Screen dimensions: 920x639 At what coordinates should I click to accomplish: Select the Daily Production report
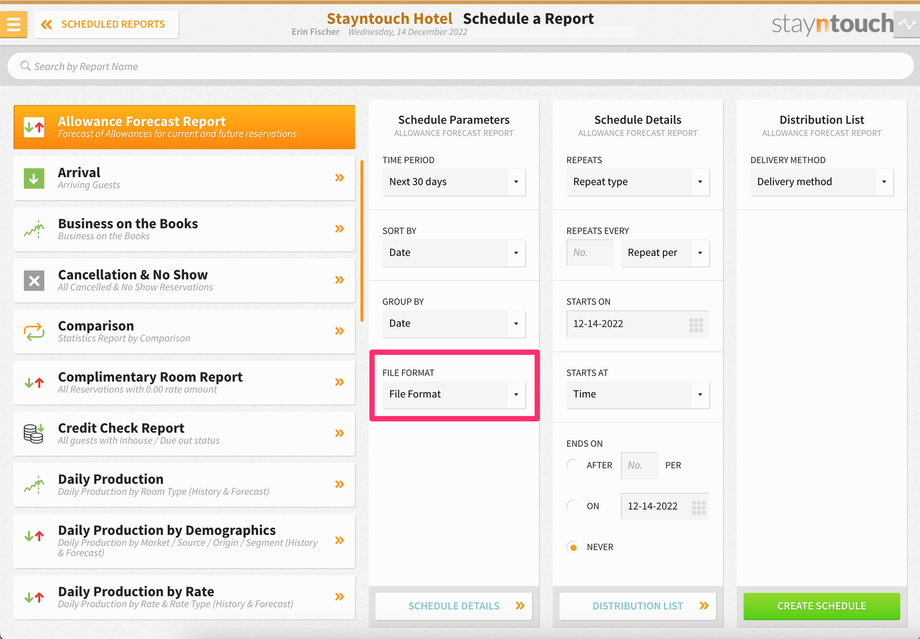(184, 484)
